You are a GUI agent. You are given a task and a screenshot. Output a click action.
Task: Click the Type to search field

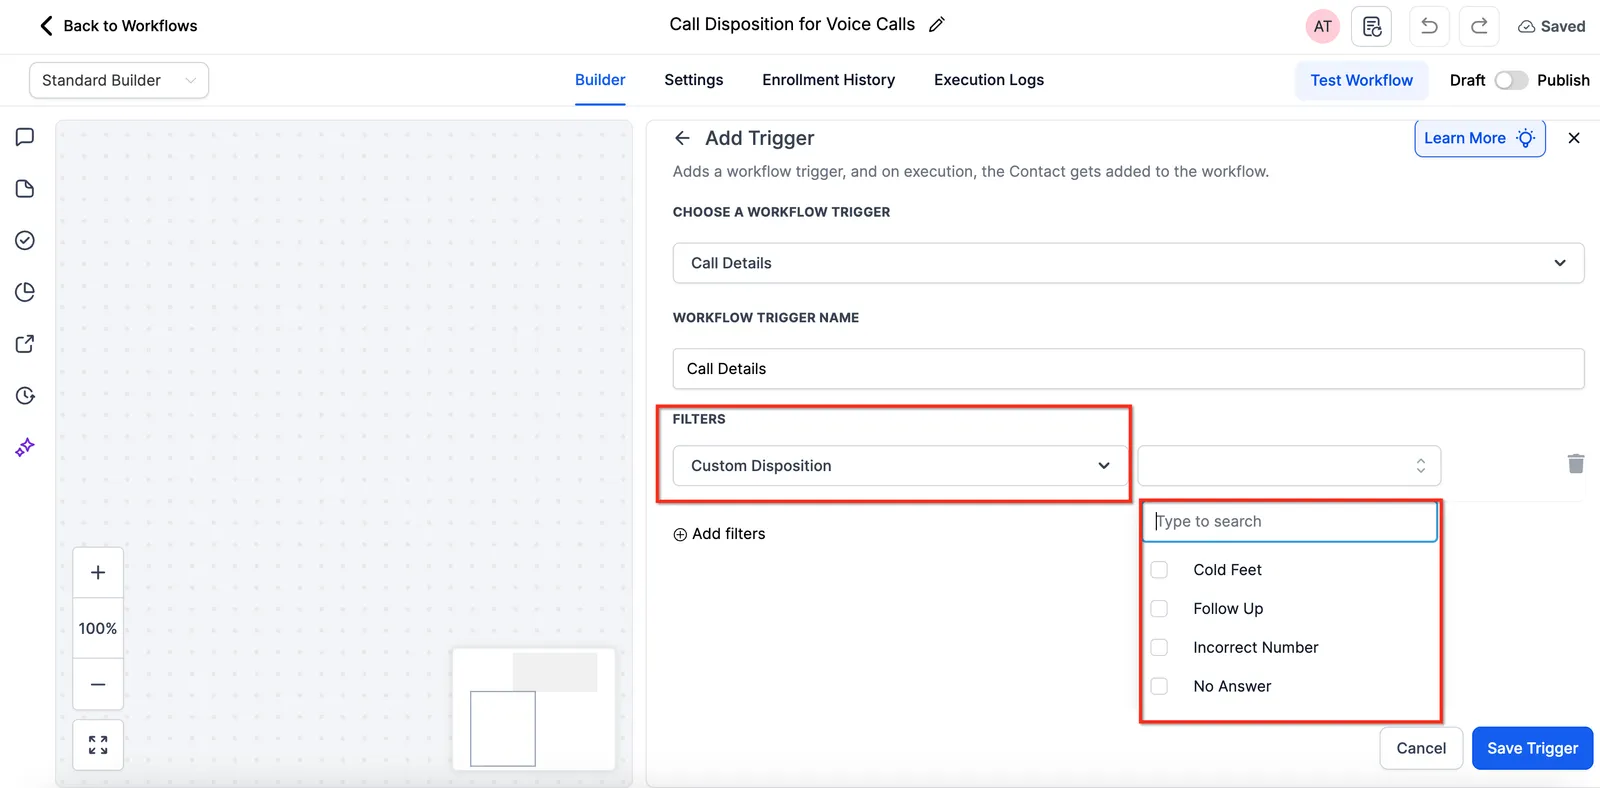tap(1289, 521)
